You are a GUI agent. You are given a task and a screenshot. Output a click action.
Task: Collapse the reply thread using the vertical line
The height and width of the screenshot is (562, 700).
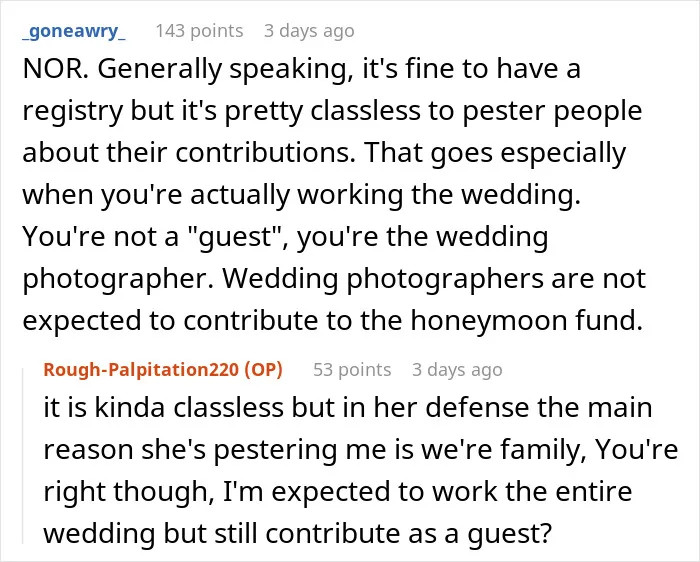23,455
